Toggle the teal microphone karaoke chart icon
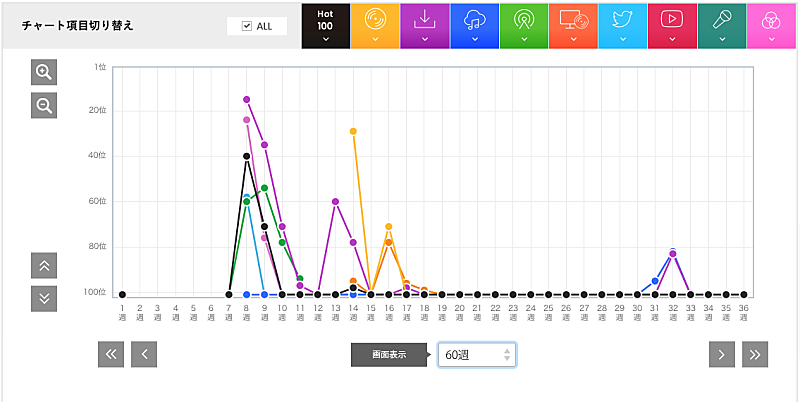 721,25
